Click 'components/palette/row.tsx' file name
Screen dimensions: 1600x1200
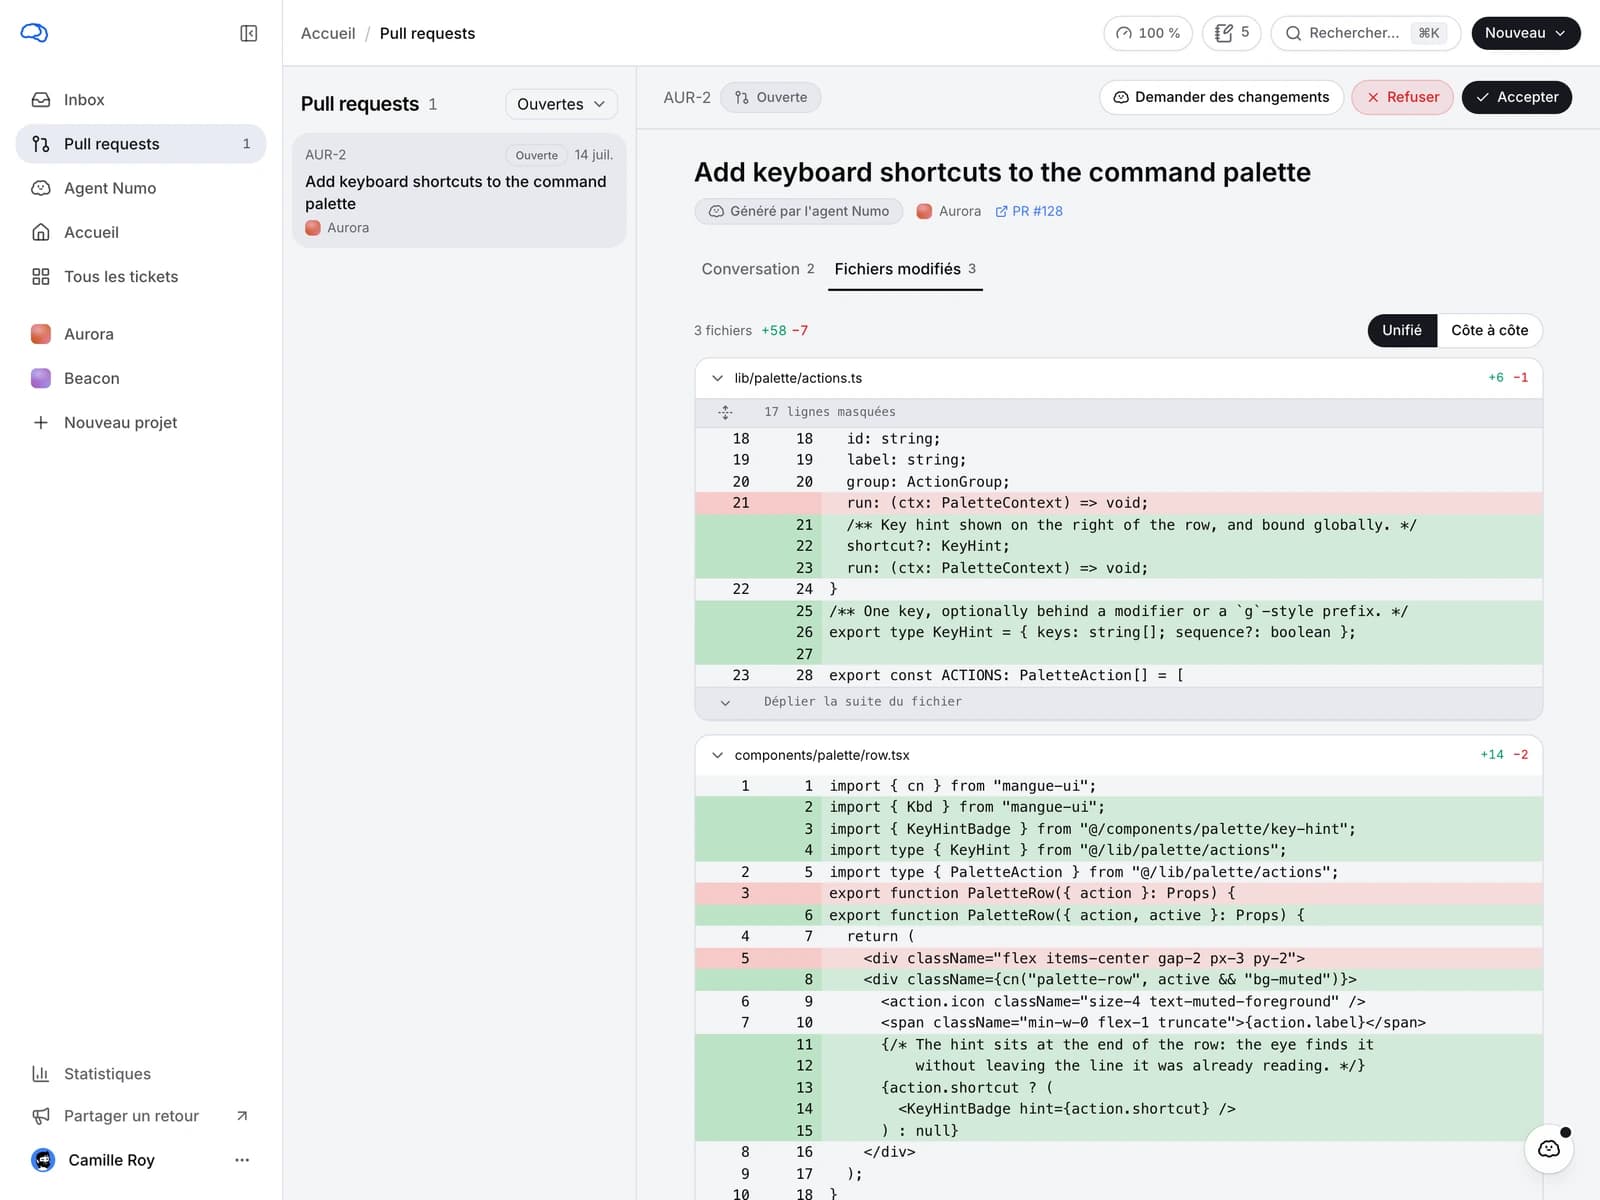(822, 755)
